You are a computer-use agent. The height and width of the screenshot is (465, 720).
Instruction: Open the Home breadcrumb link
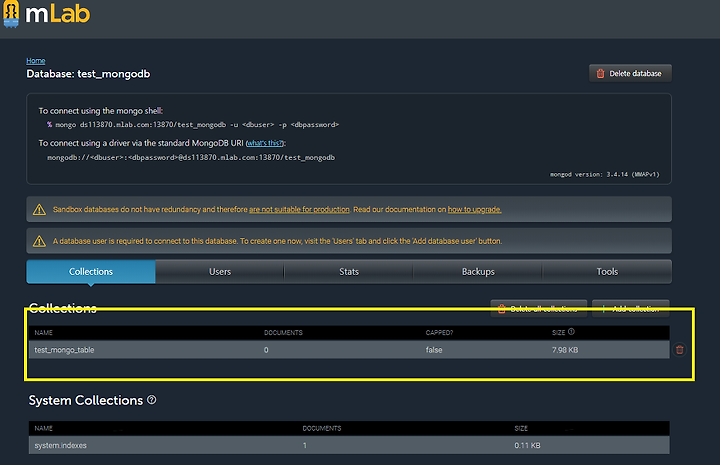35,61
